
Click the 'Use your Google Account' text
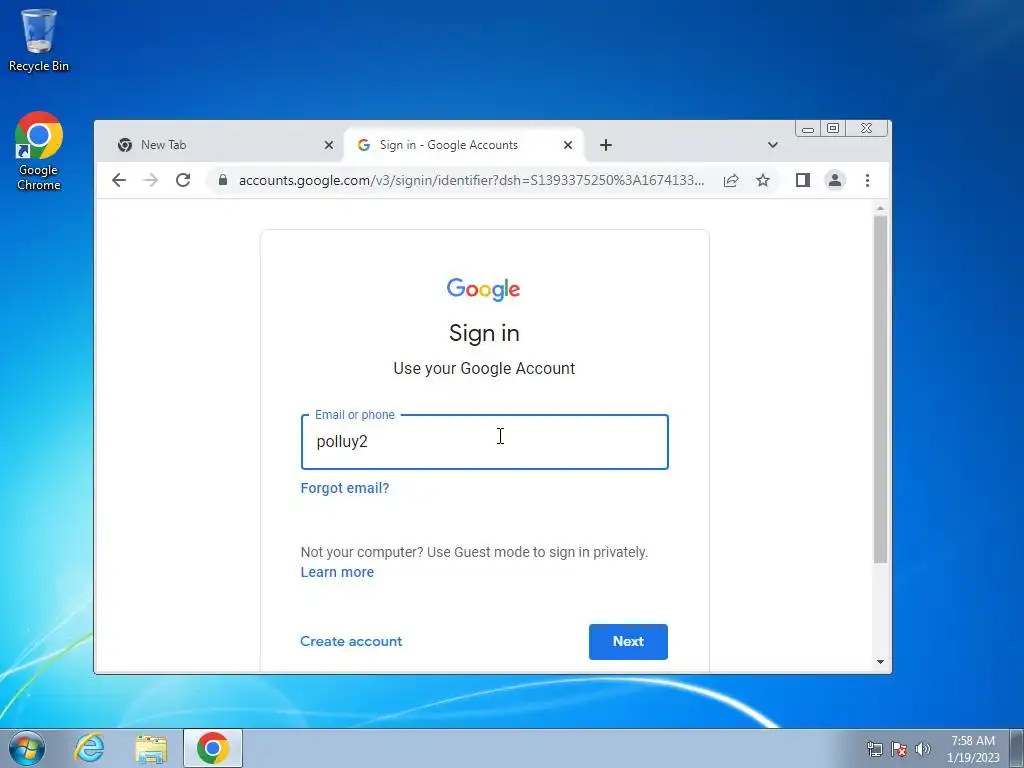coord(484,368)
